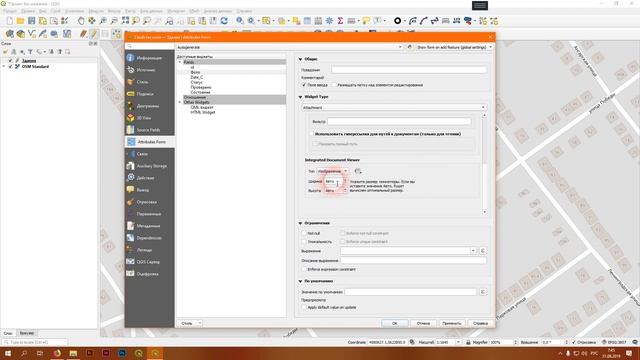Click the width spinbox in document viewer
The image size is (640, 360).
click(x=336, y=181)
